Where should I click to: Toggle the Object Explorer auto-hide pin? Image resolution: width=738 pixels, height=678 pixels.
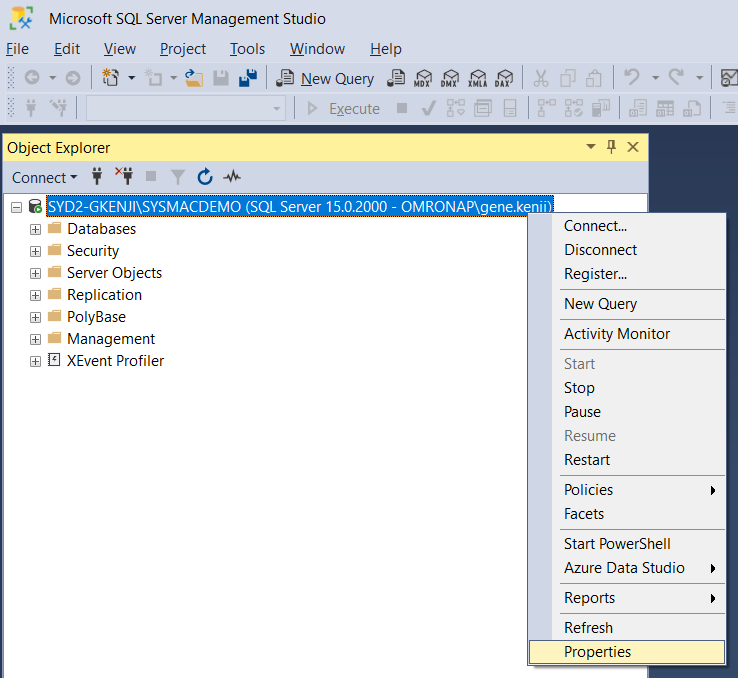pos(611,147)
